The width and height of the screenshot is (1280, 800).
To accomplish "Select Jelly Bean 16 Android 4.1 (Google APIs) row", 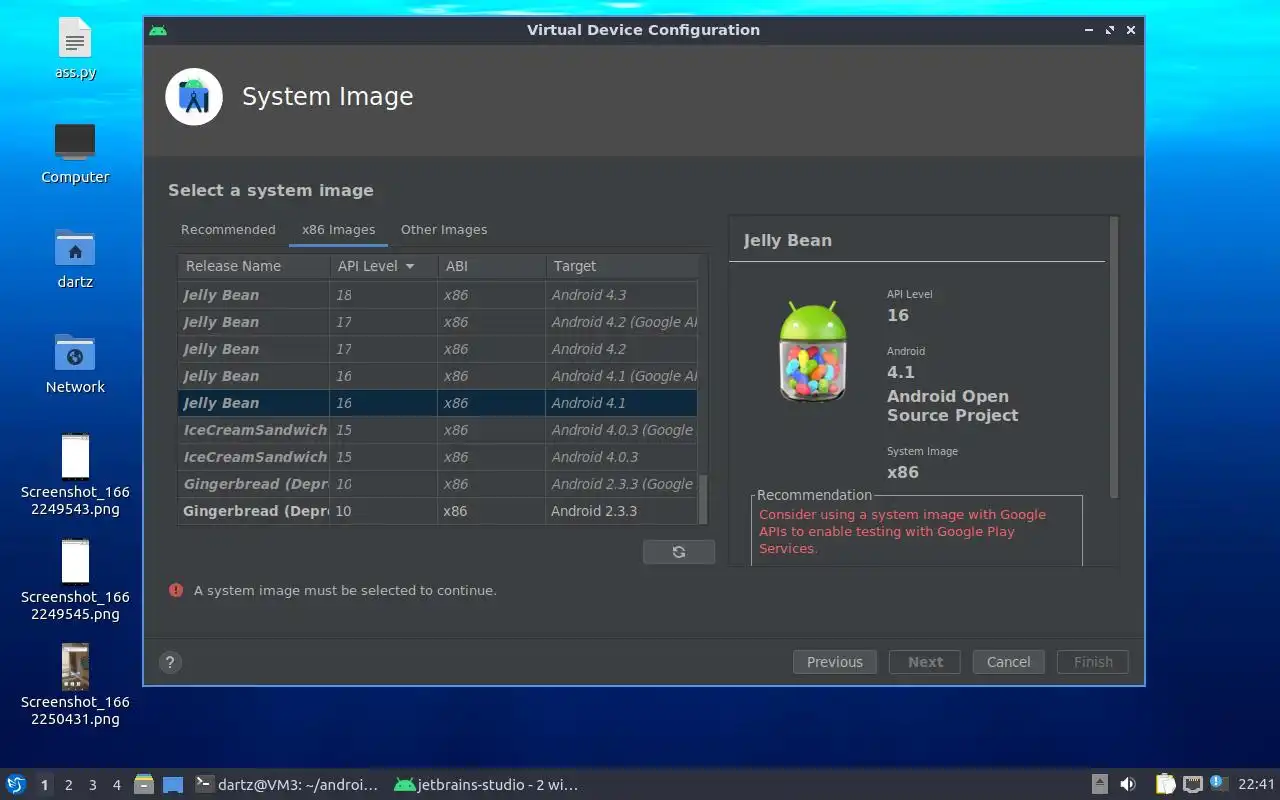I will pos(438,376).
